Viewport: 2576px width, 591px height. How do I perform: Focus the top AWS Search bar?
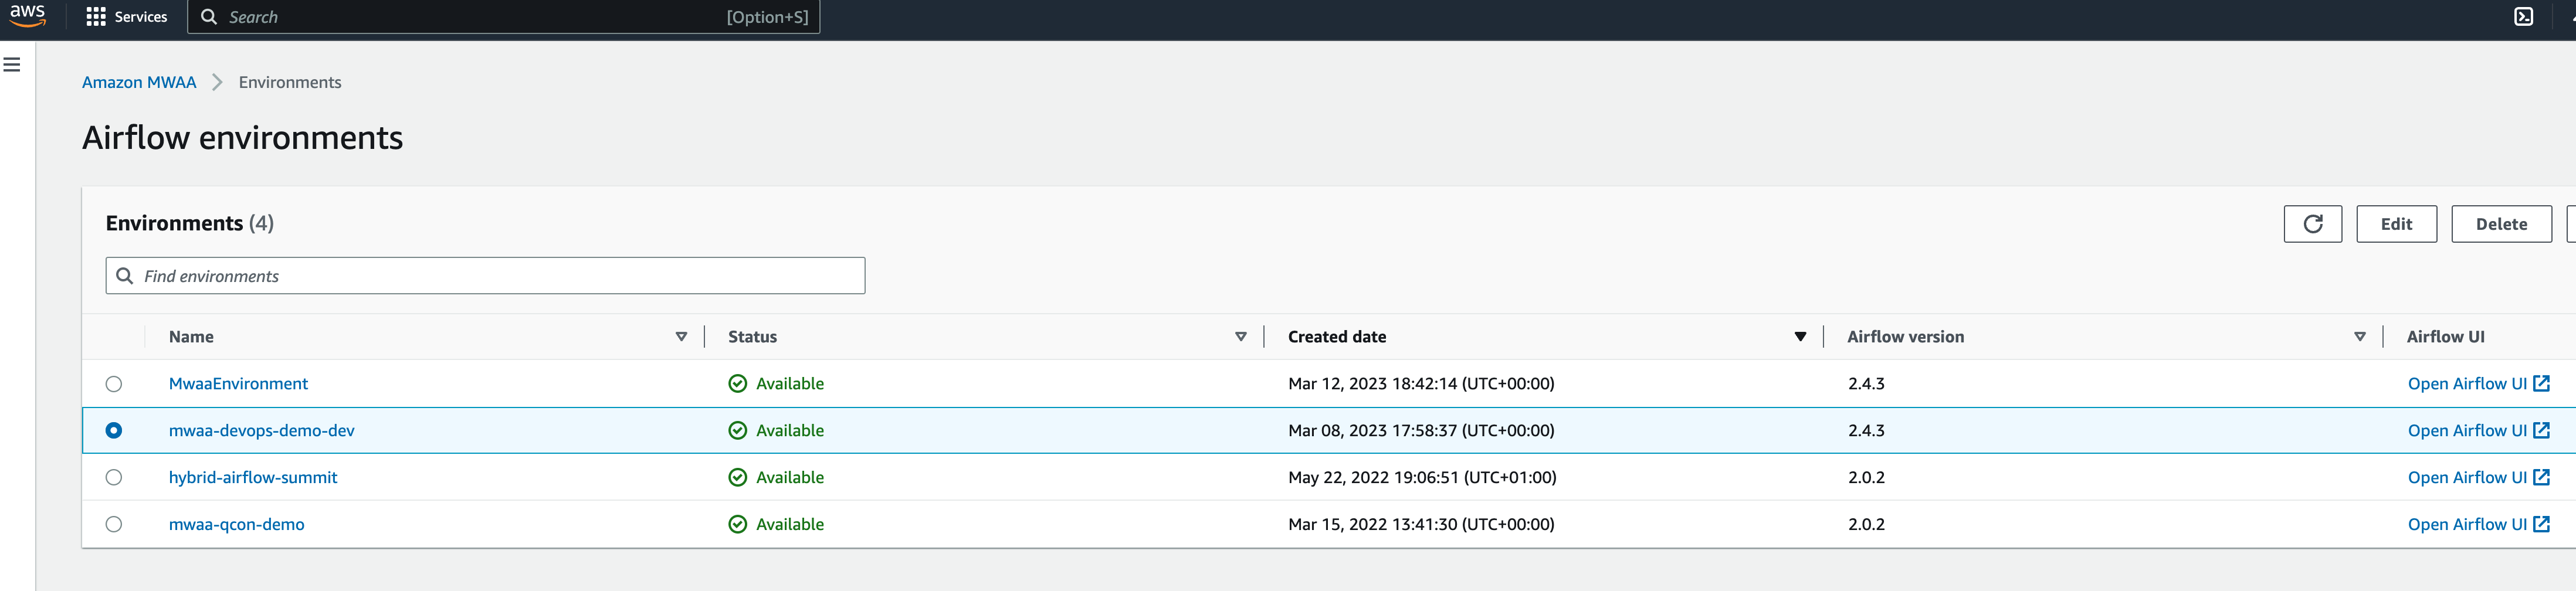pos(504,17)
